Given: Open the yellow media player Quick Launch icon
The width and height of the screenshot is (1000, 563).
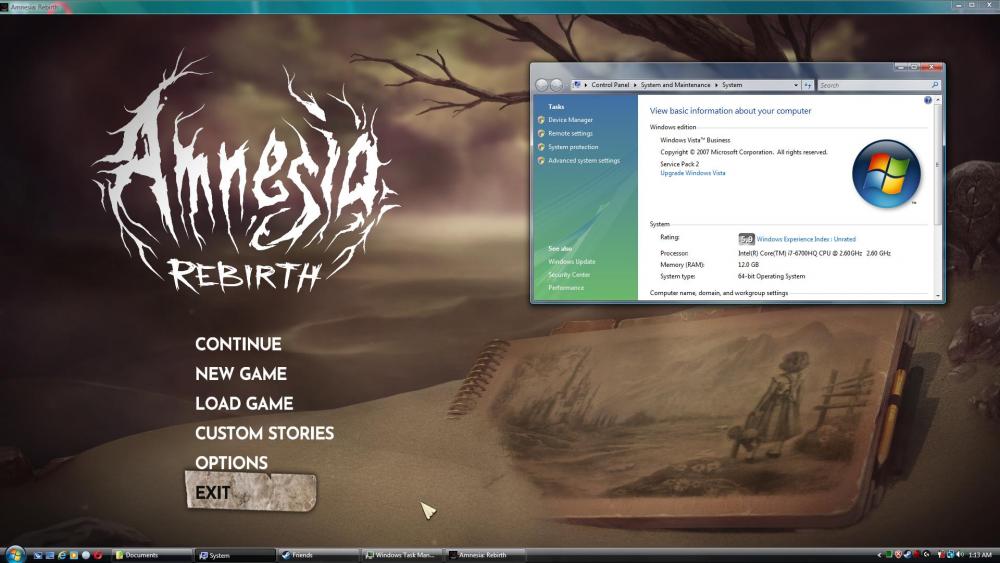Looking at the screenshot, I should [74, 555].
